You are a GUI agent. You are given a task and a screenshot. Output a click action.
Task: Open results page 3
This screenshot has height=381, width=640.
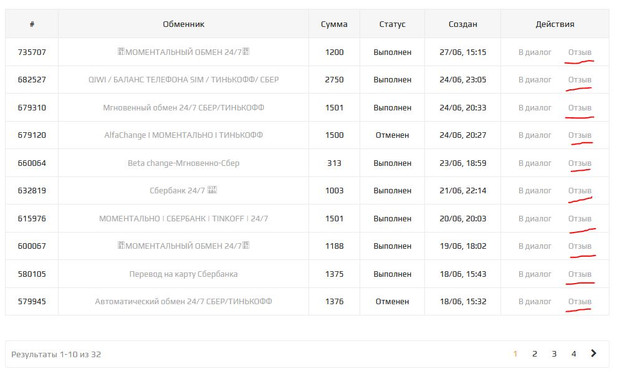coord(554,354)
